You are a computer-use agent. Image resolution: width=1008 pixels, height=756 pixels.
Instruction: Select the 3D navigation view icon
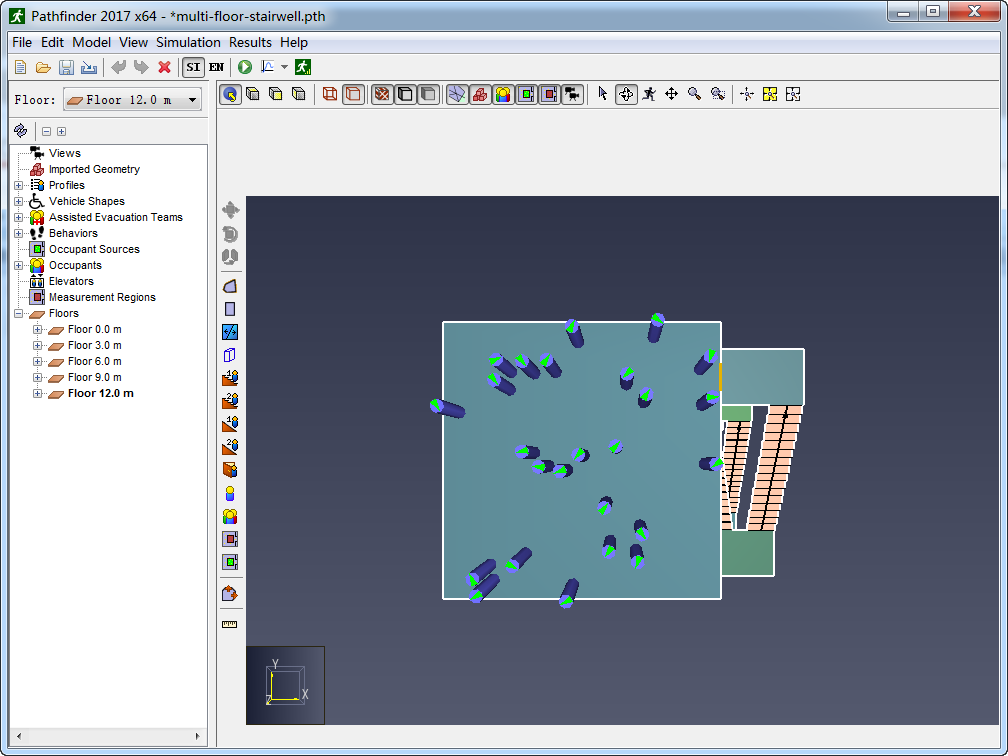[x=230, y=94]
